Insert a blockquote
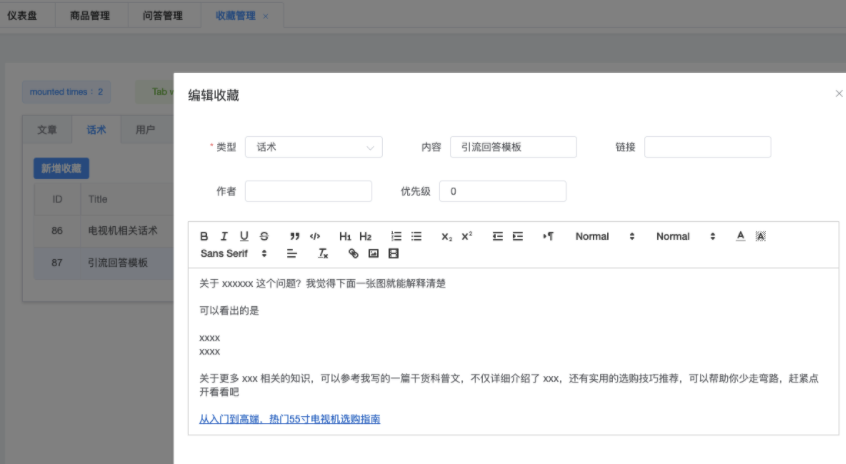This screenshot has width=846, height=464. (295, 236)
